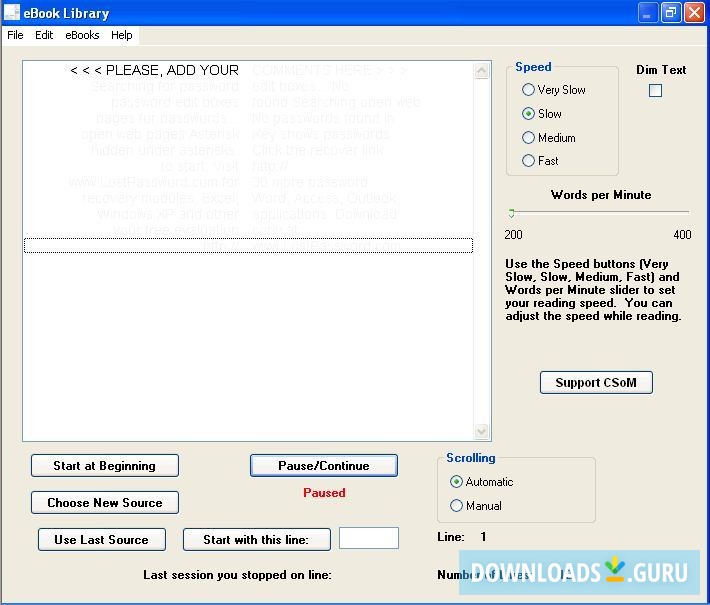Image resolution: width=710 pixels, height=605 pixels.
Task: Open the eBooks menu
Action: (x=82, y=35)
